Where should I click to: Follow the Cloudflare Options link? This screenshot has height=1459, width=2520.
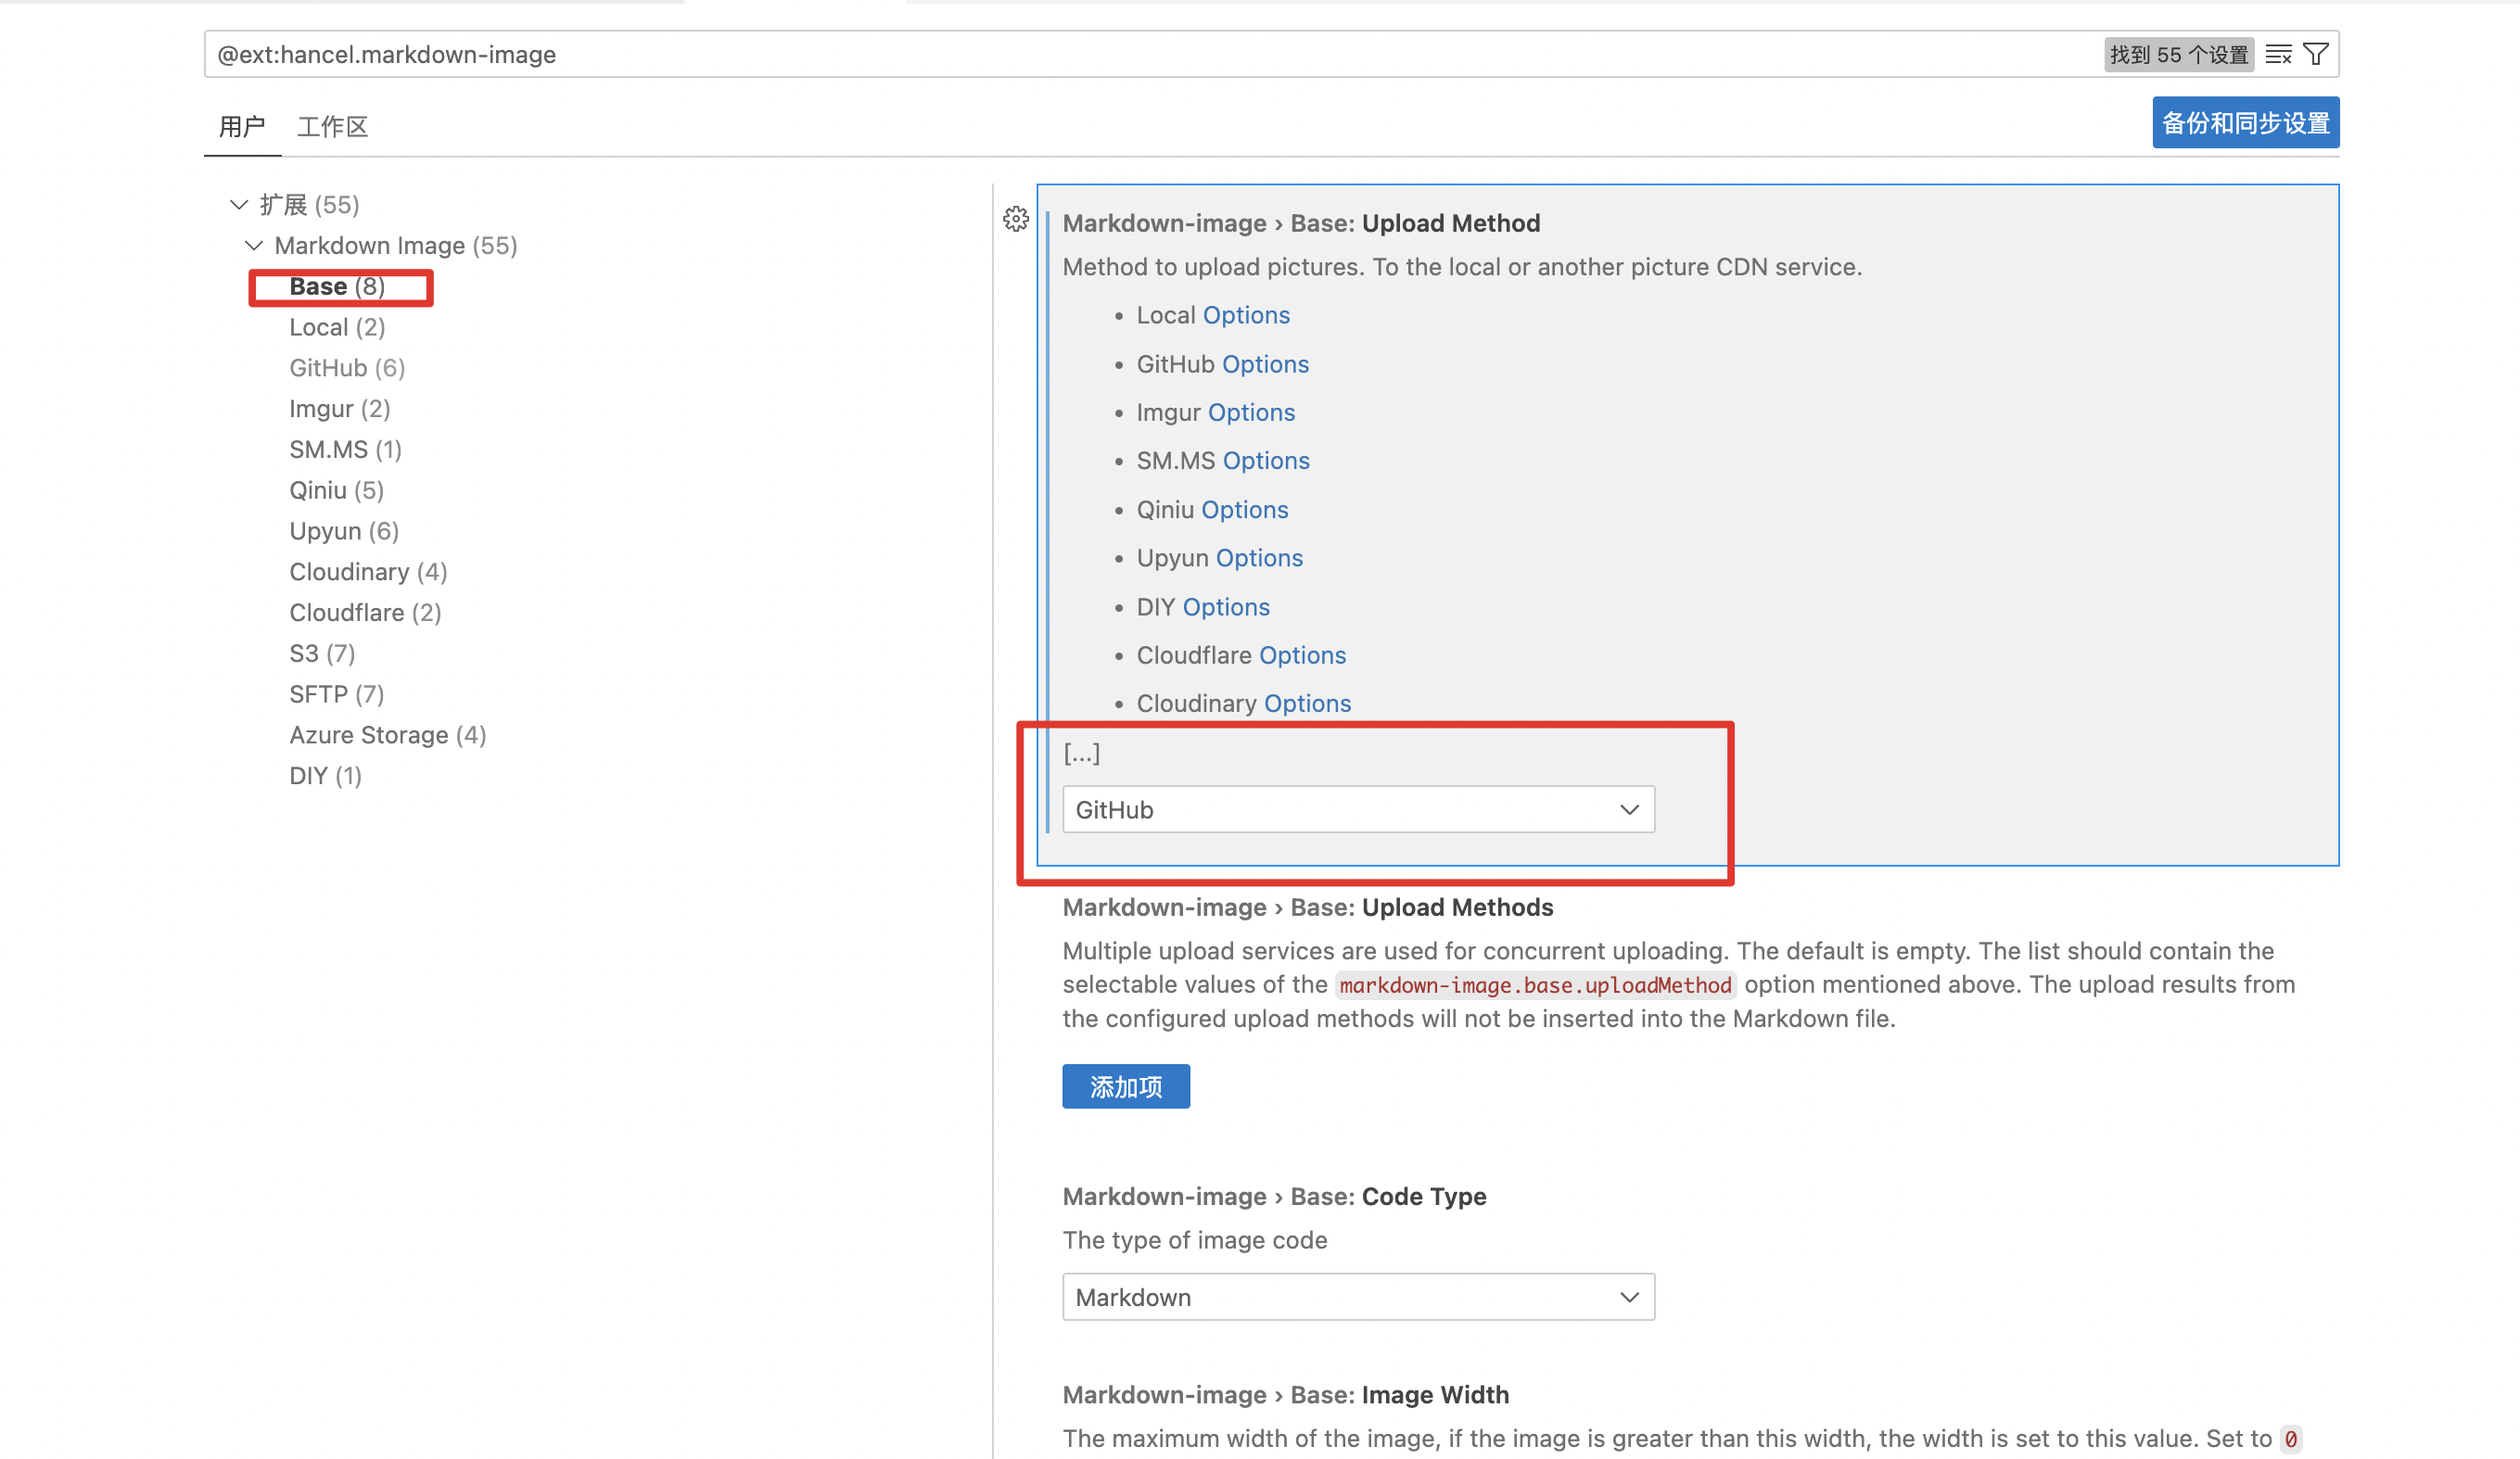pos(1302,655)
